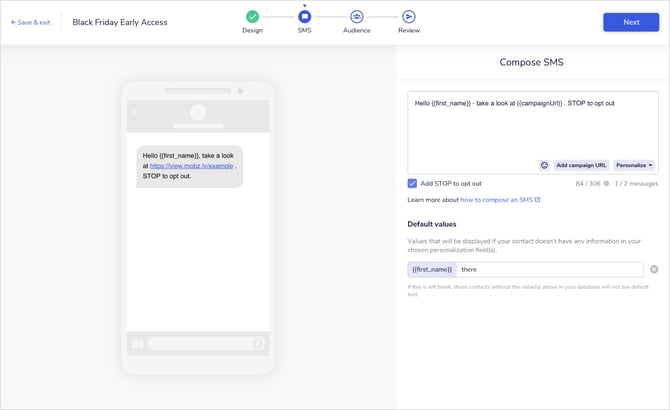Click the Default values heading
Viewport: 670px width, 410px height.
pyautogui.click(x=432, y=224)
